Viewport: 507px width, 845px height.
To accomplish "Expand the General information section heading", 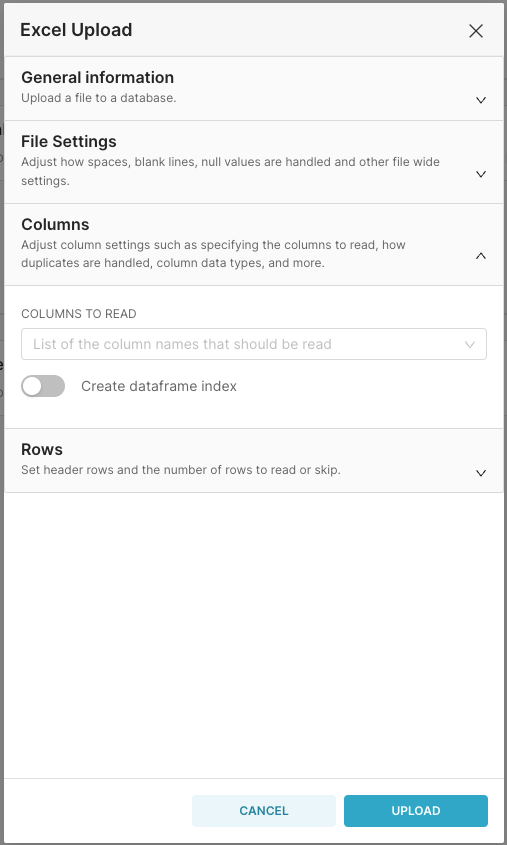I will (x=98, y=77).
